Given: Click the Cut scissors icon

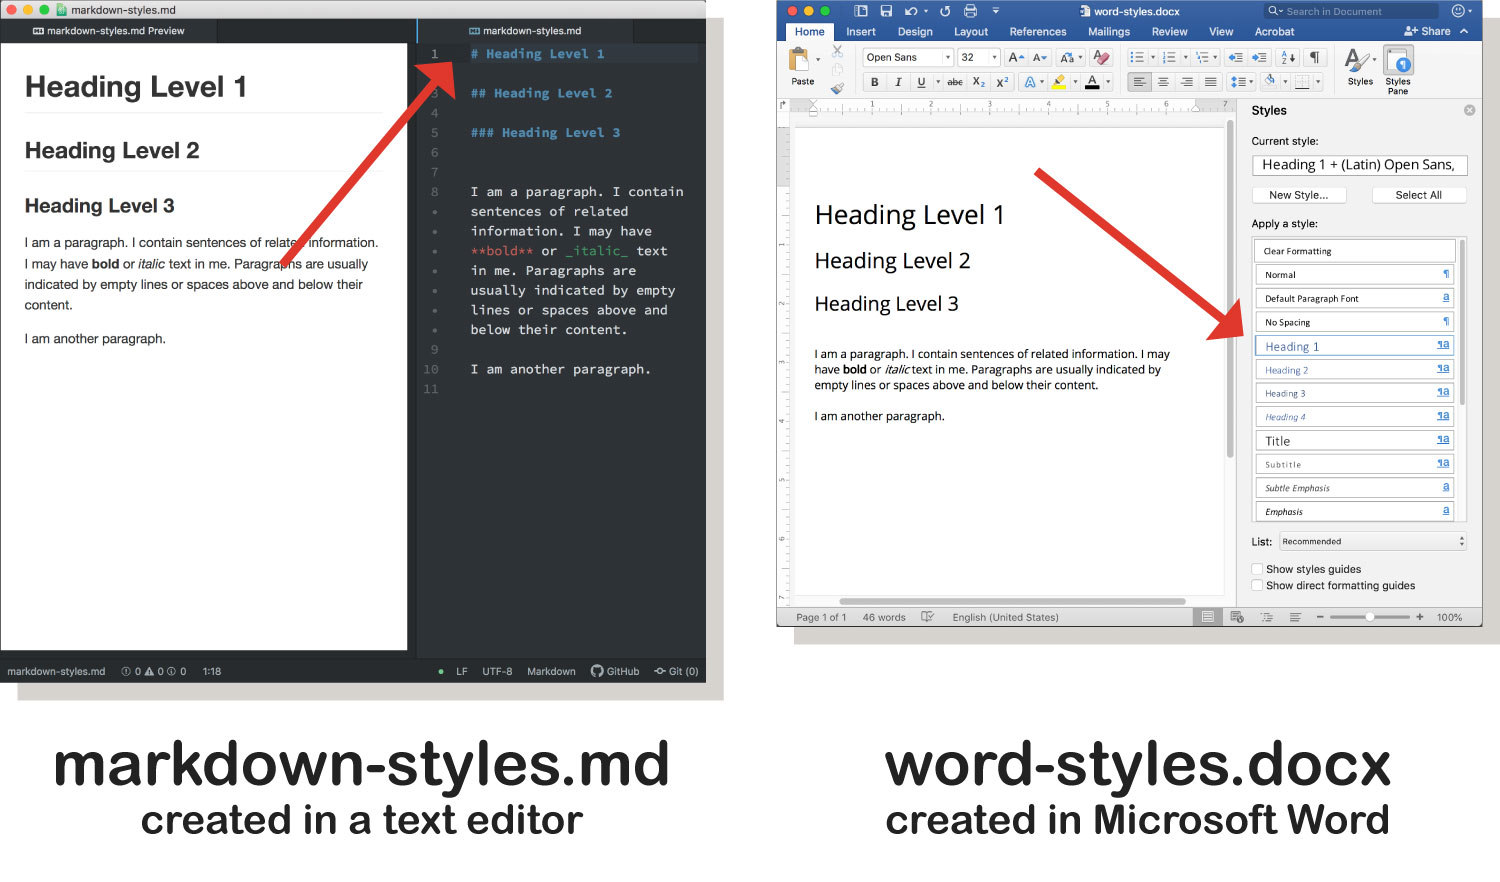Looking at the screenshot, I should (837, 50).
